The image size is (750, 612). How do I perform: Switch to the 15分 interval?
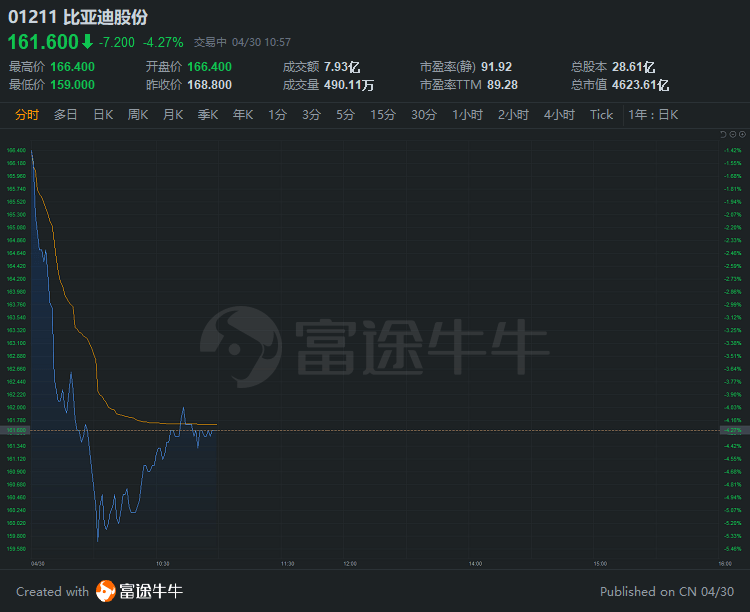coord(383,115)
